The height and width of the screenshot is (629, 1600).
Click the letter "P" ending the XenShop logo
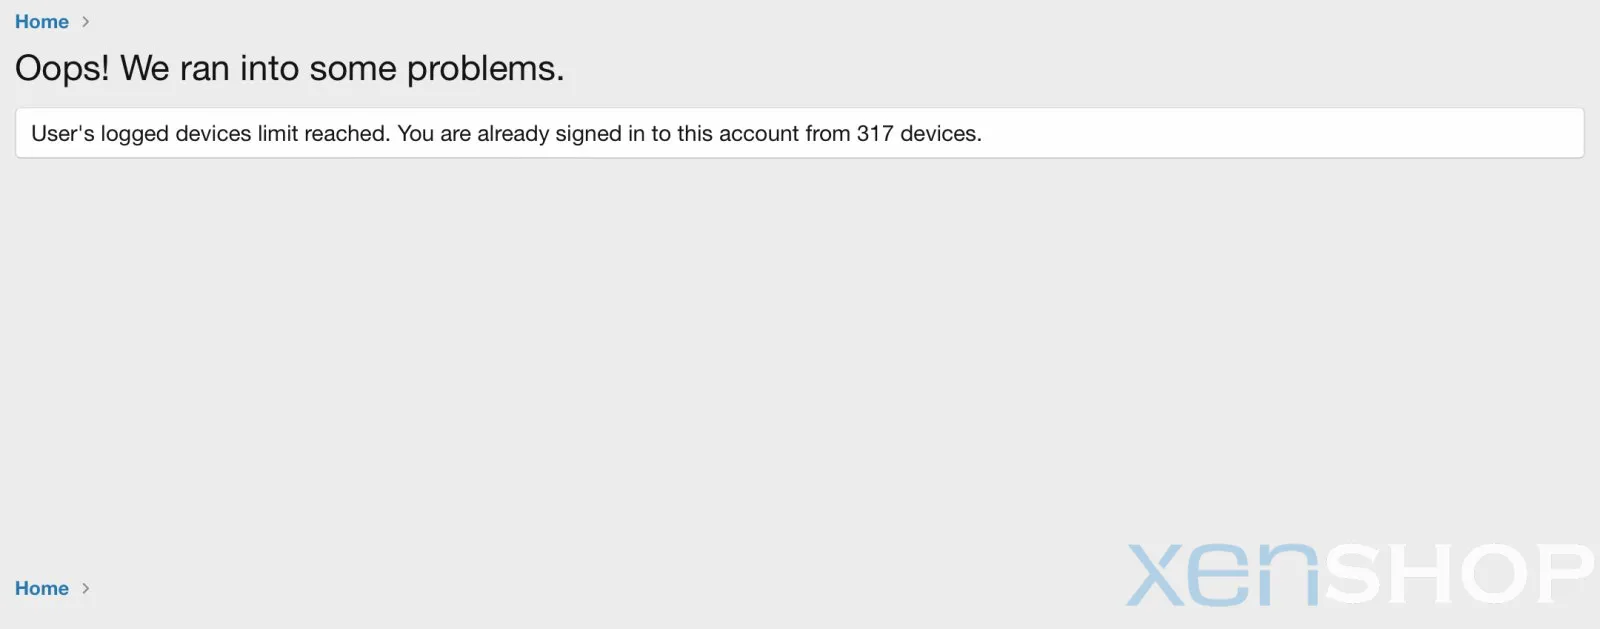[x=1563, y=575]
